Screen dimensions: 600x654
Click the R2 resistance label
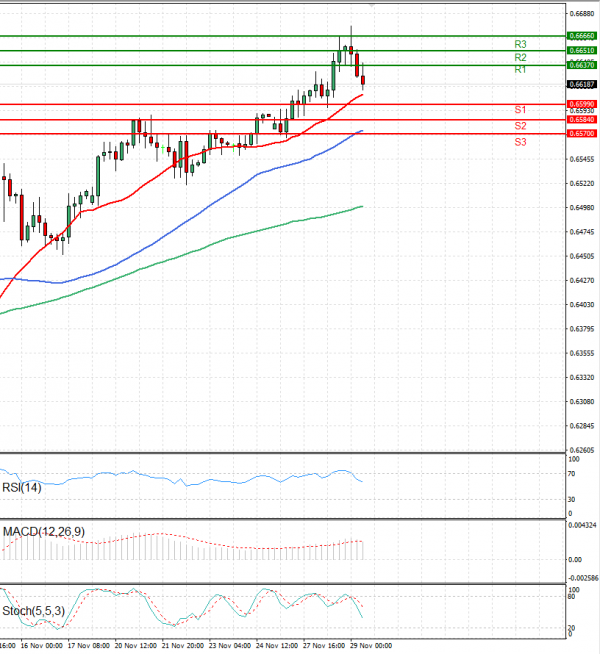click(520, 57)
